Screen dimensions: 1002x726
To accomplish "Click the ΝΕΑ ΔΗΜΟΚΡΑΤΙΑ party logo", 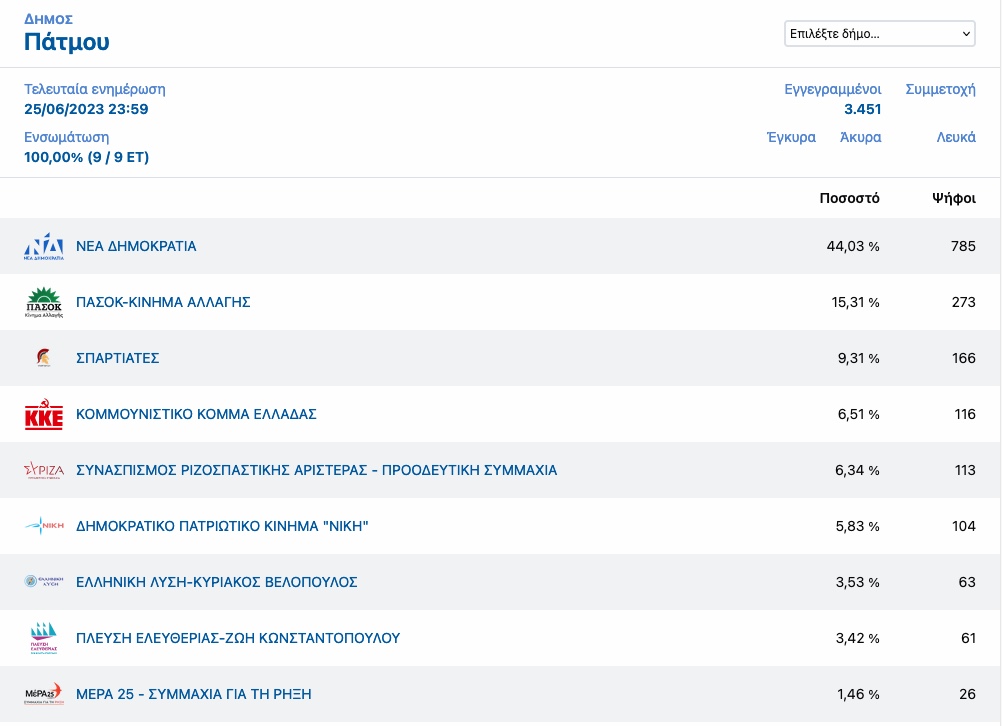I will (x=44, y=247).
